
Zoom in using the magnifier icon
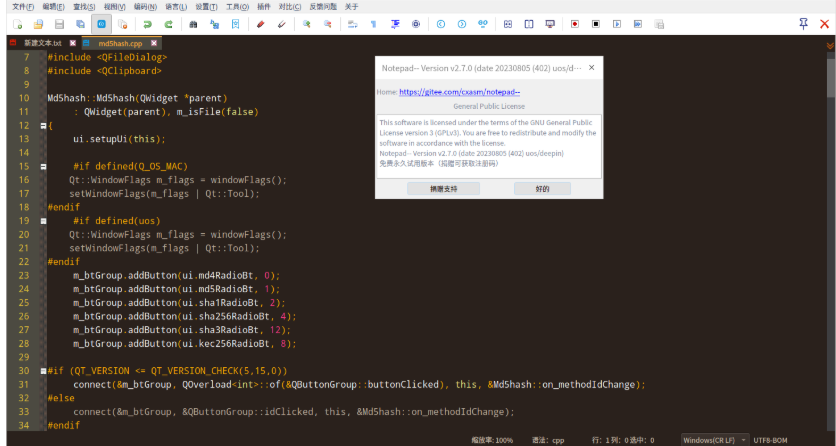(x=307, y=24)
